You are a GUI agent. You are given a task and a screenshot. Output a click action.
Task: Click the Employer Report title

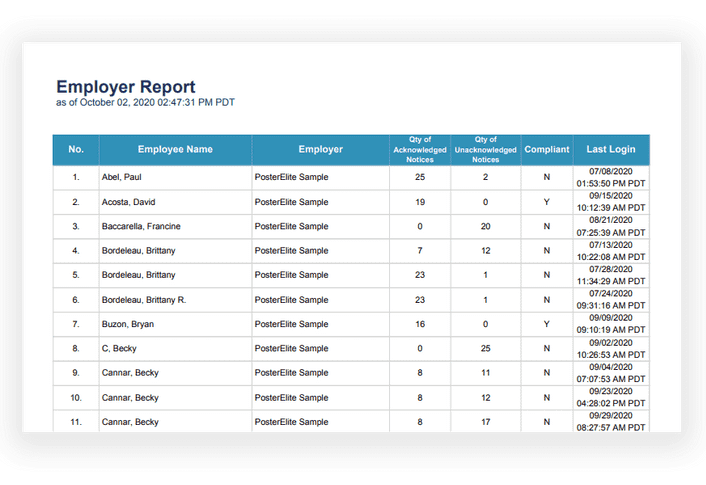(x=126, y=87)
